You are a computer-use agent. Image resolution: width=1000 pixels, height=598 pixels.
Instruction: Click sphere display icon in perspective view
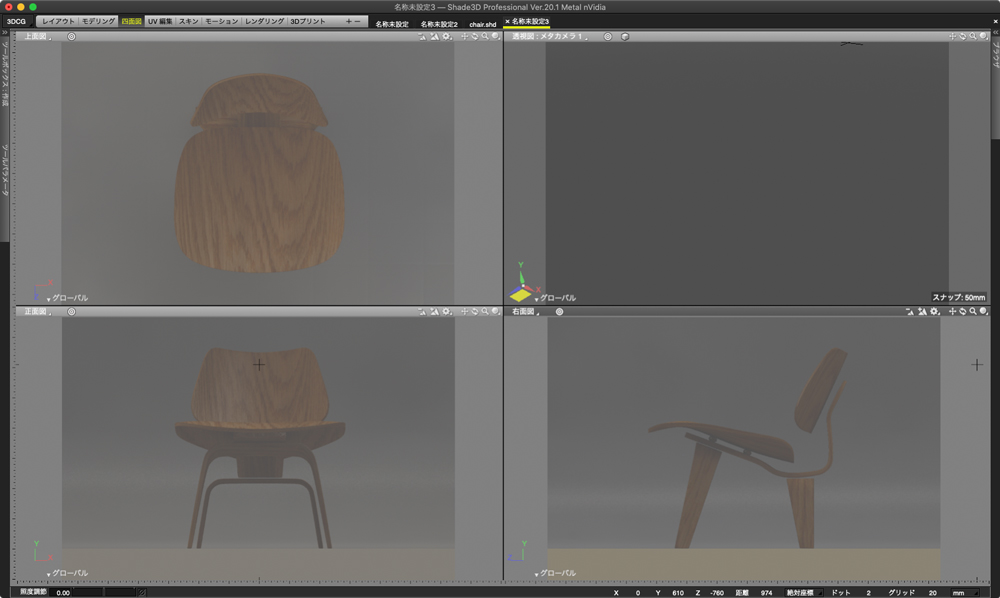tap(983, 36)
